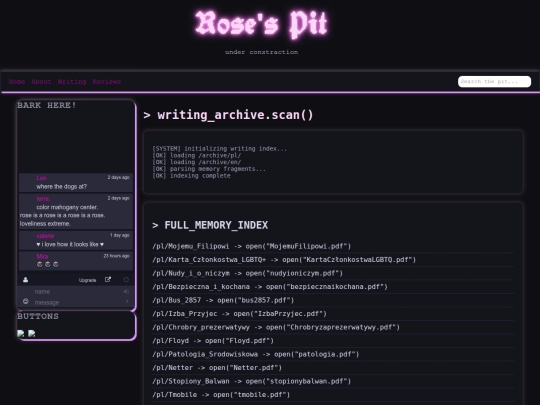The width and height of the screenshot is (540, 405).
Task: Click username Mira in chat
Action: click(x=42, y=256)
